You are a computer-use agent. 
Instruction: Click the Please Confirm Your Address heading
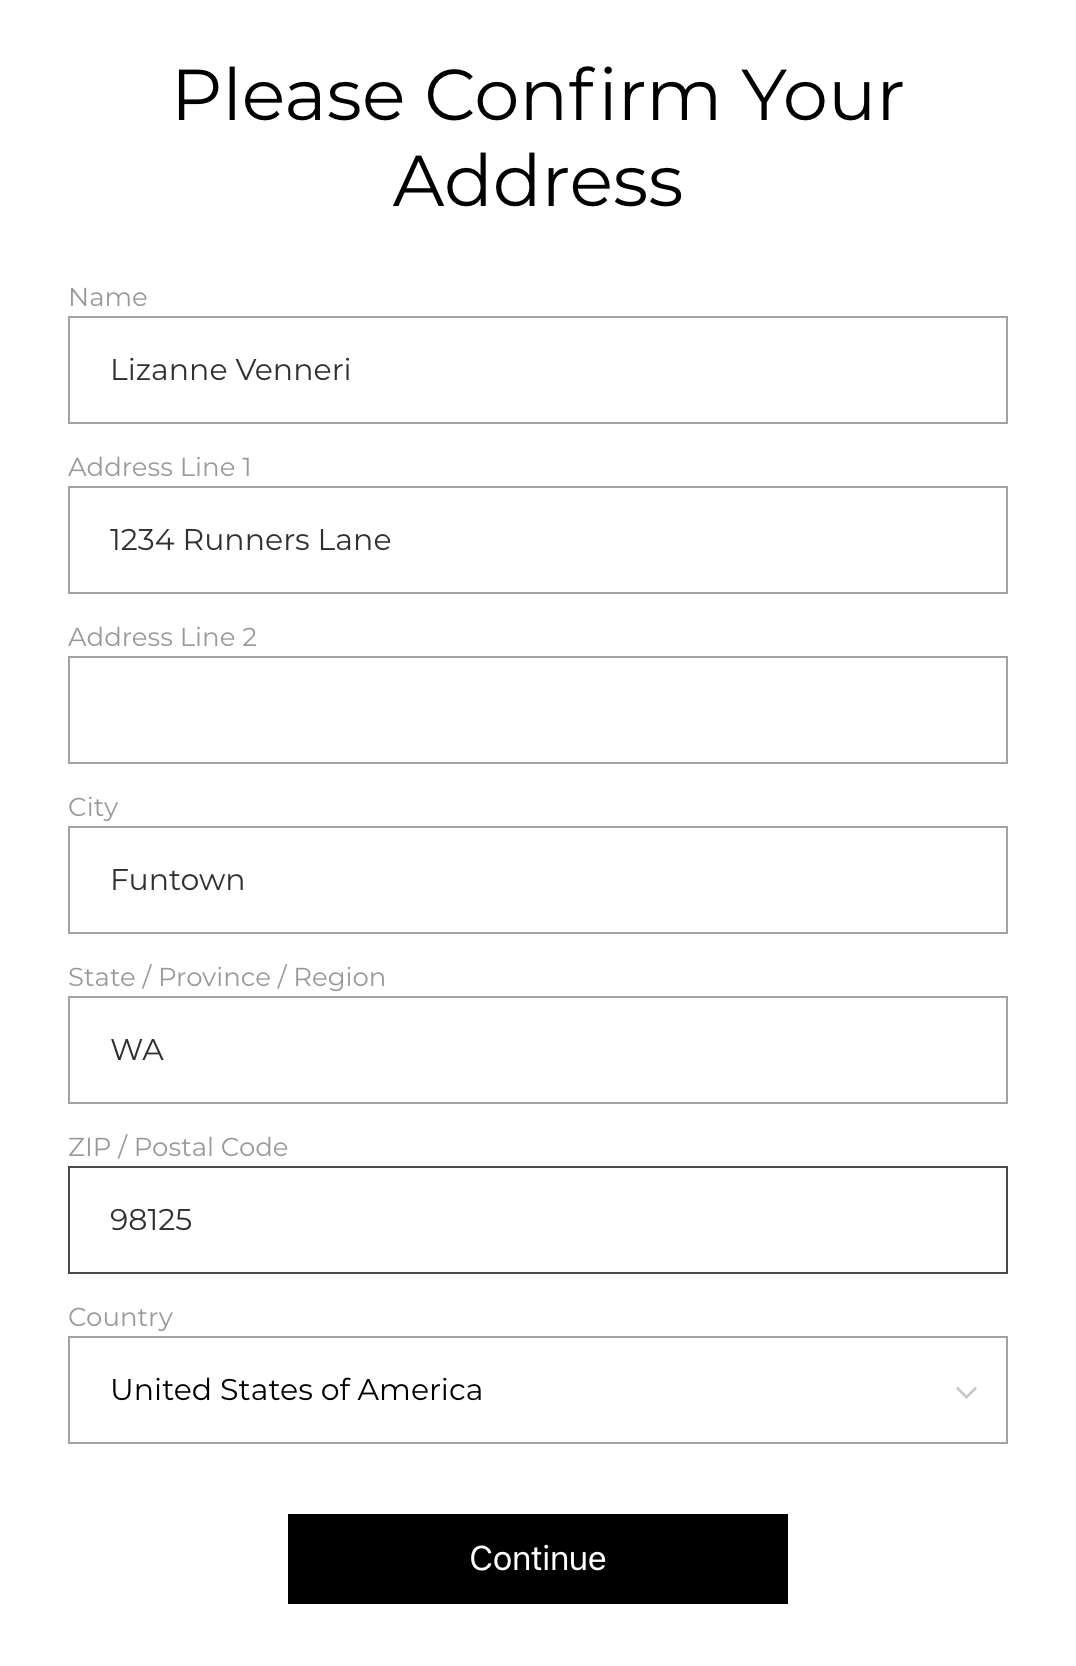(x=538, y=137)
